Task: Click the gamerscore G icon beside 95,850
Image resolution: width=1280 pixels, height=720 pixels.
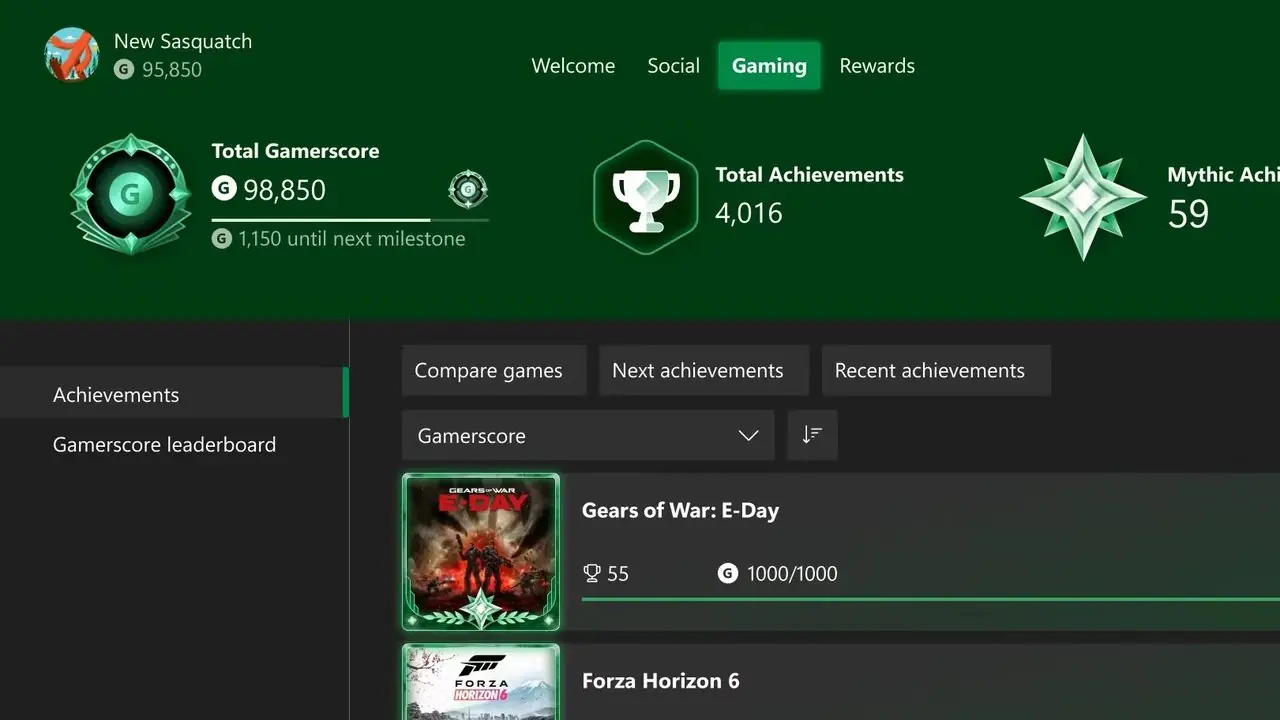Action: [x=124, y=69]
